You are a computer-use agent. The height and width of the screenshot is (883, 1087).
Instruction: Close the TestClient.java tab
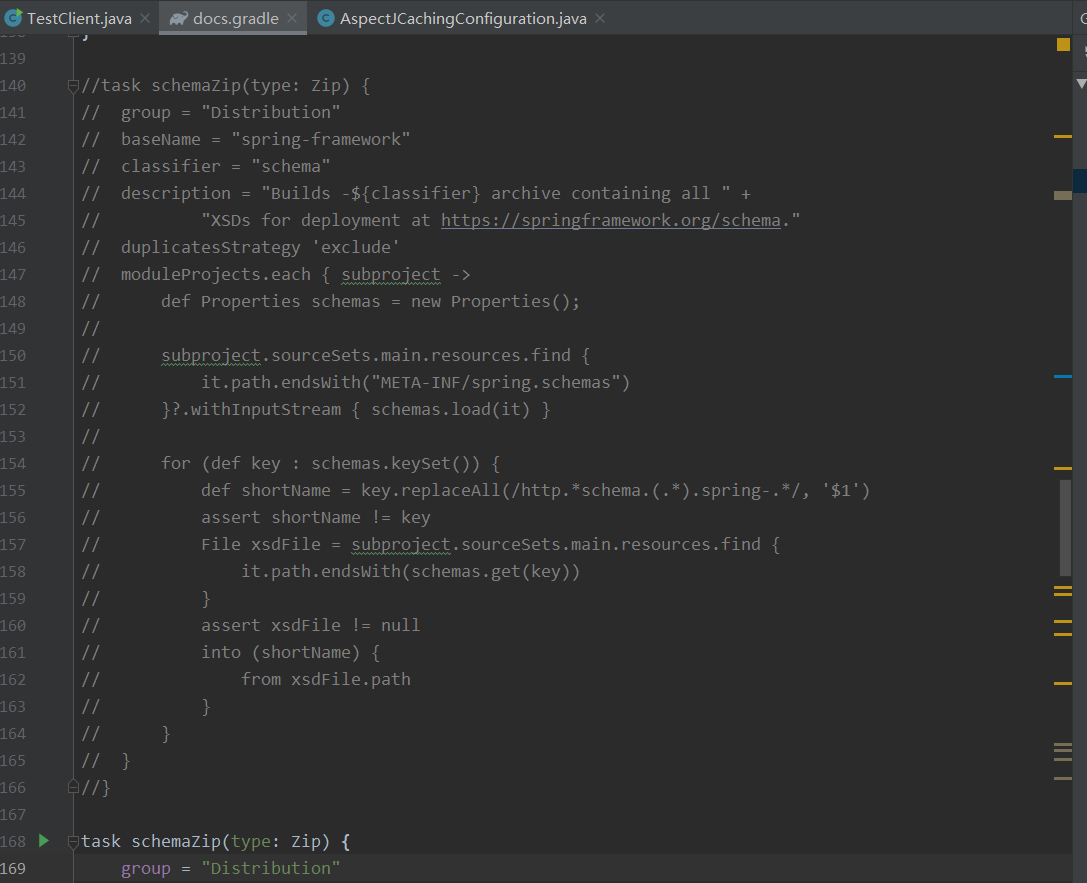[x=145, y=19]
